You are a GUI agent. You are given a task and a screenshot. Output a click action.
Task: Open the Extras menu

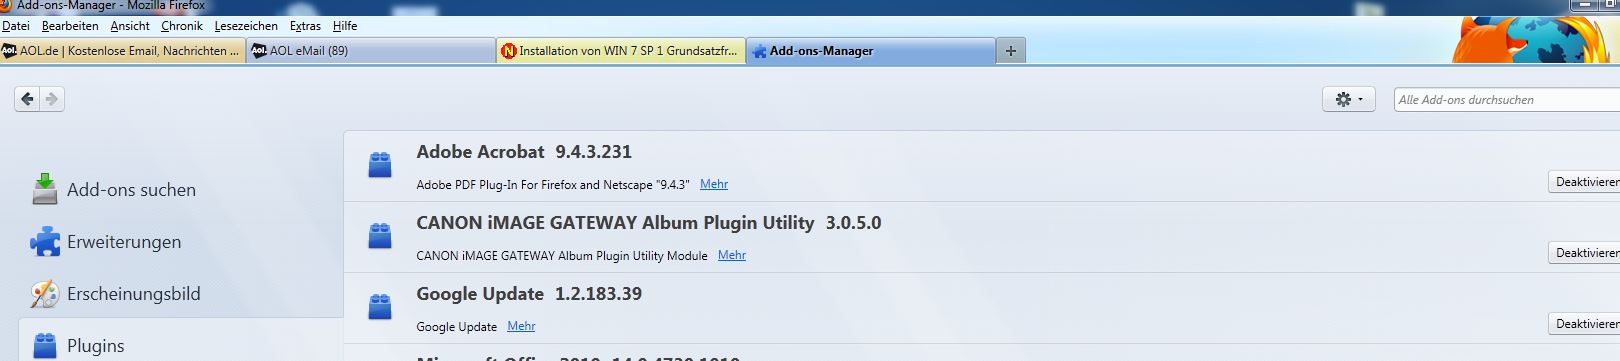tap(305, 26)
